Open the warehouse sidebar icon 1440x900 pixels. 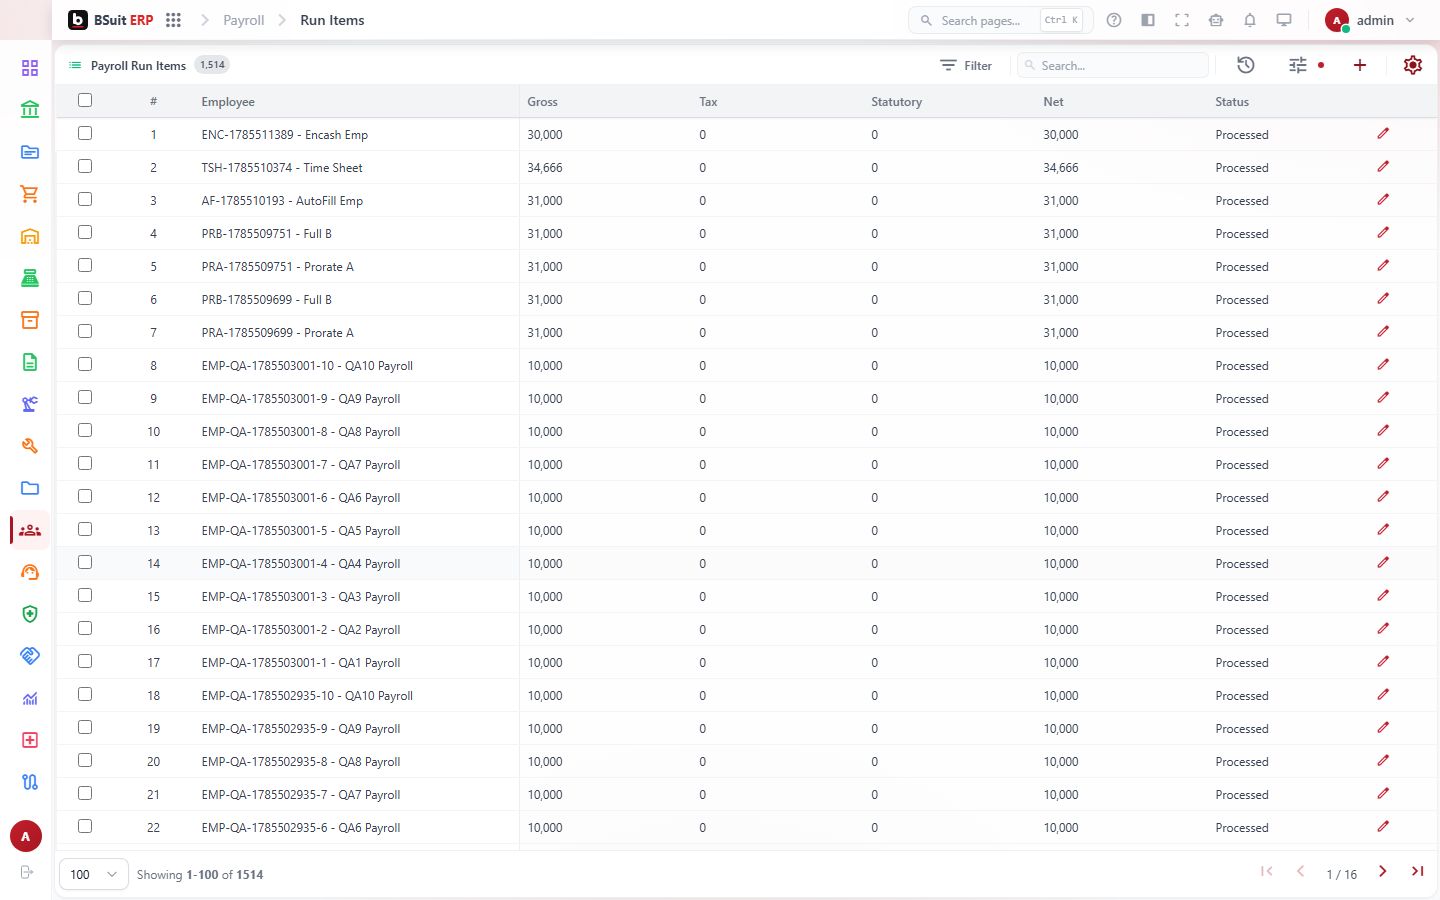[x=30, y=236]
